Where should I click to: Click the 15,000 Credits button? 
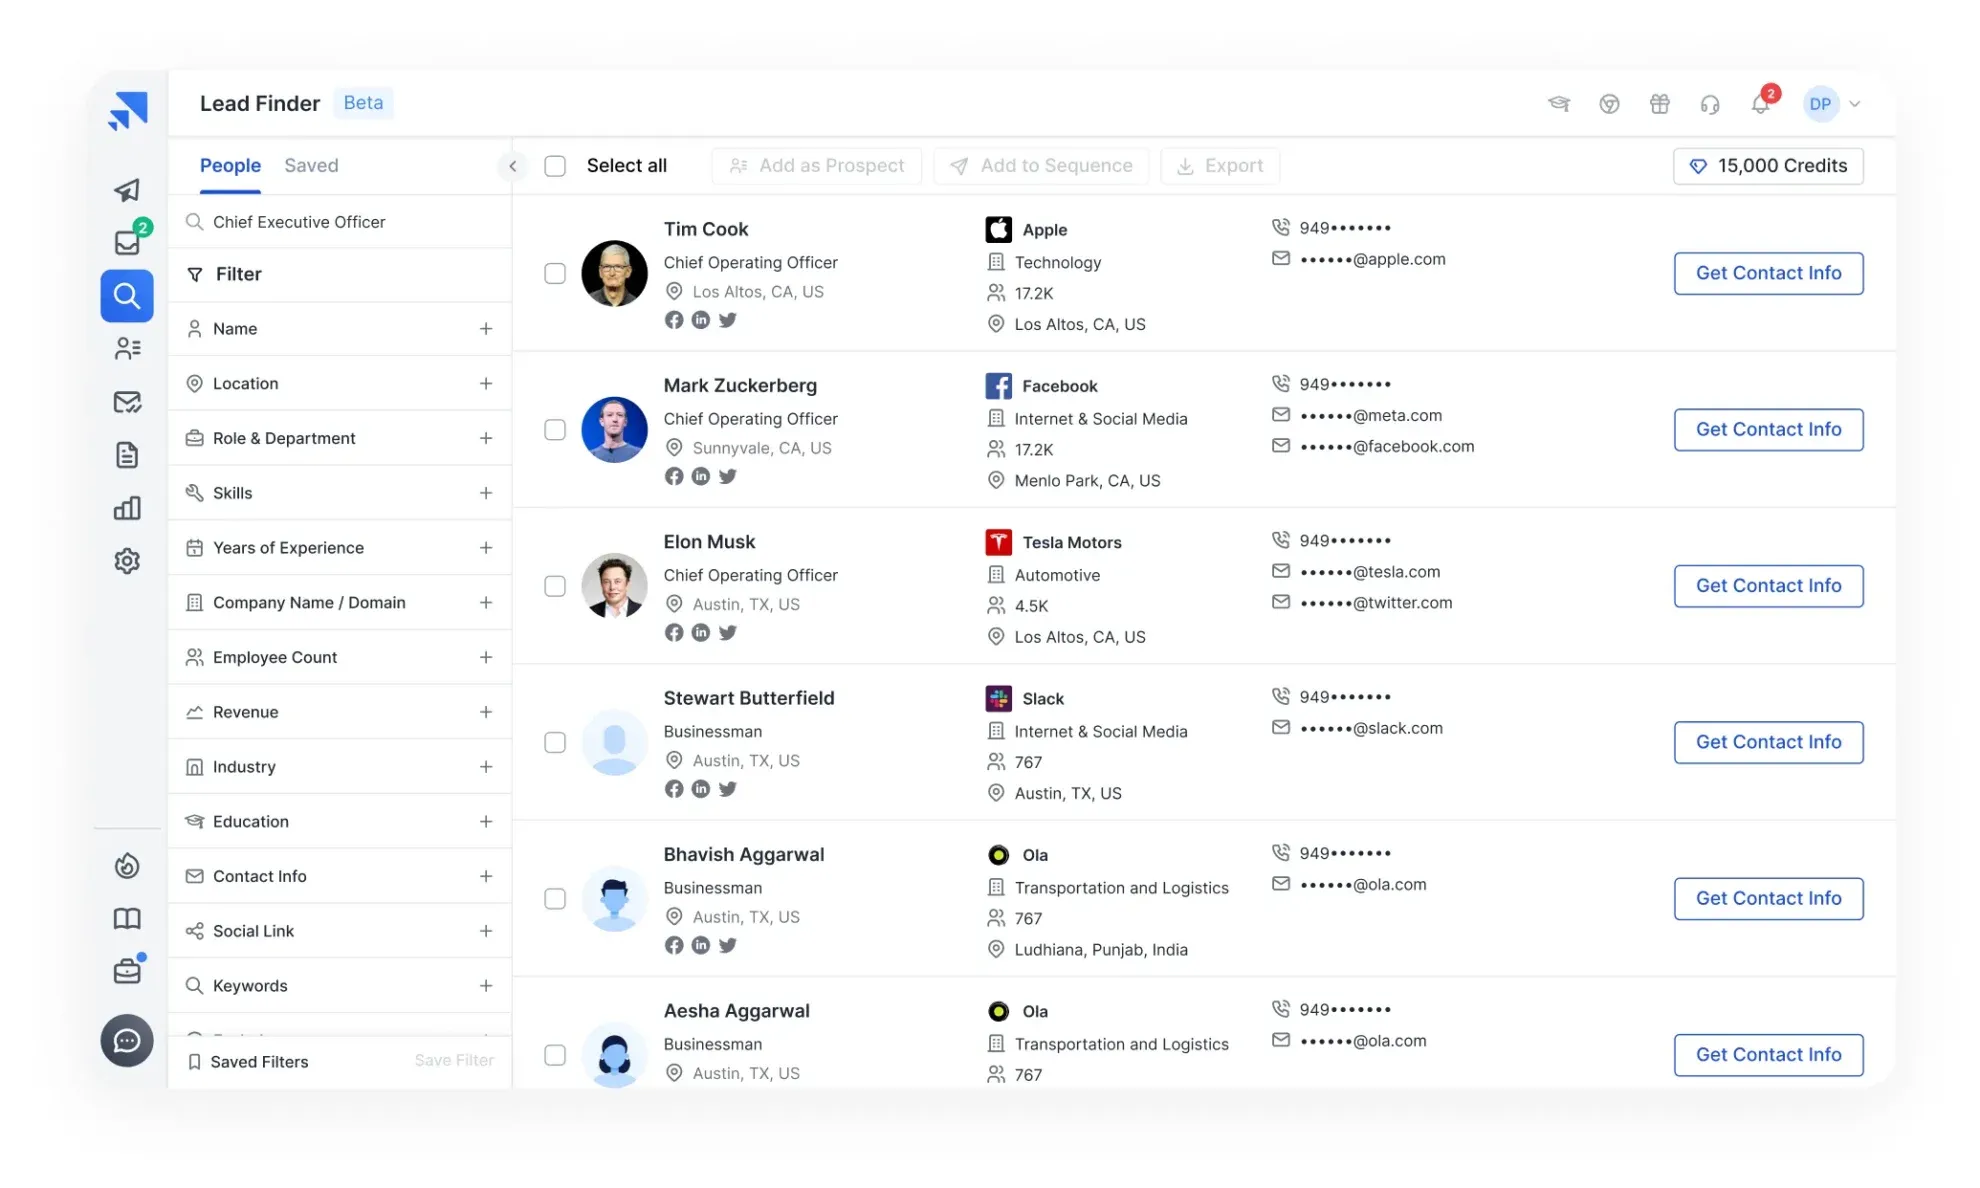pos(1768,166)
